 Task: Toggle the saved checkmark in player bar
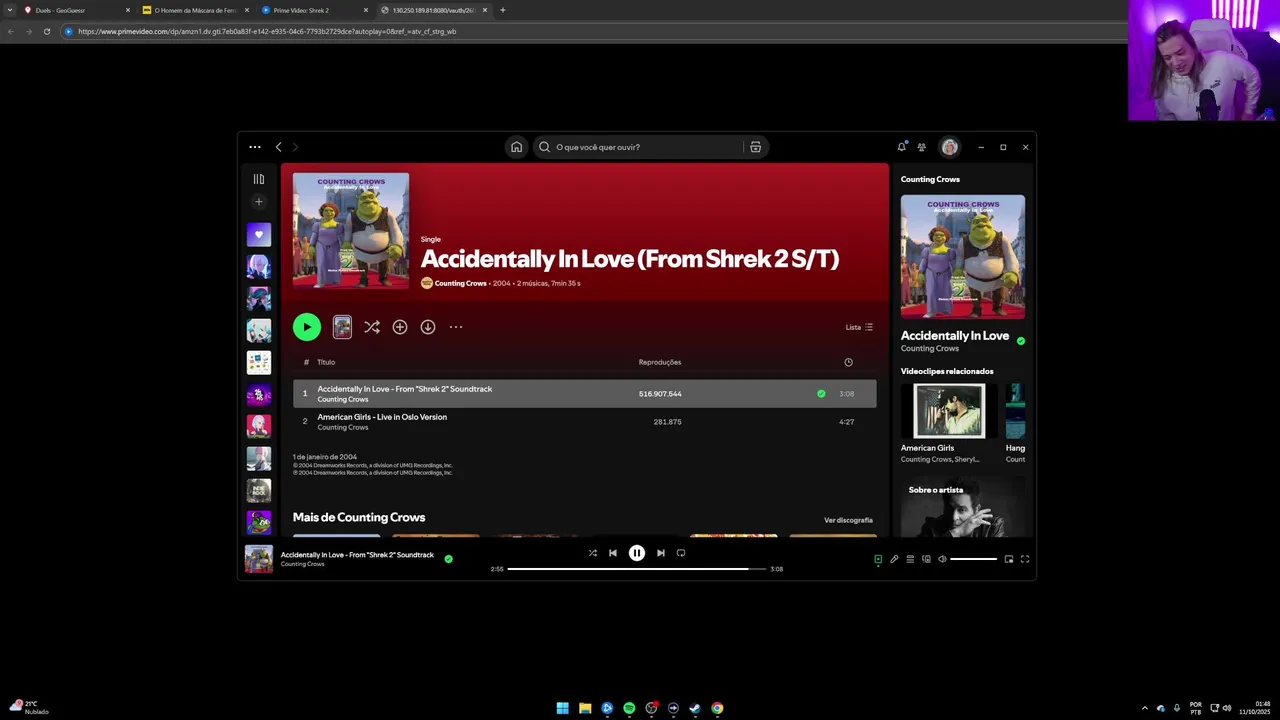click(x=448, y=559)
